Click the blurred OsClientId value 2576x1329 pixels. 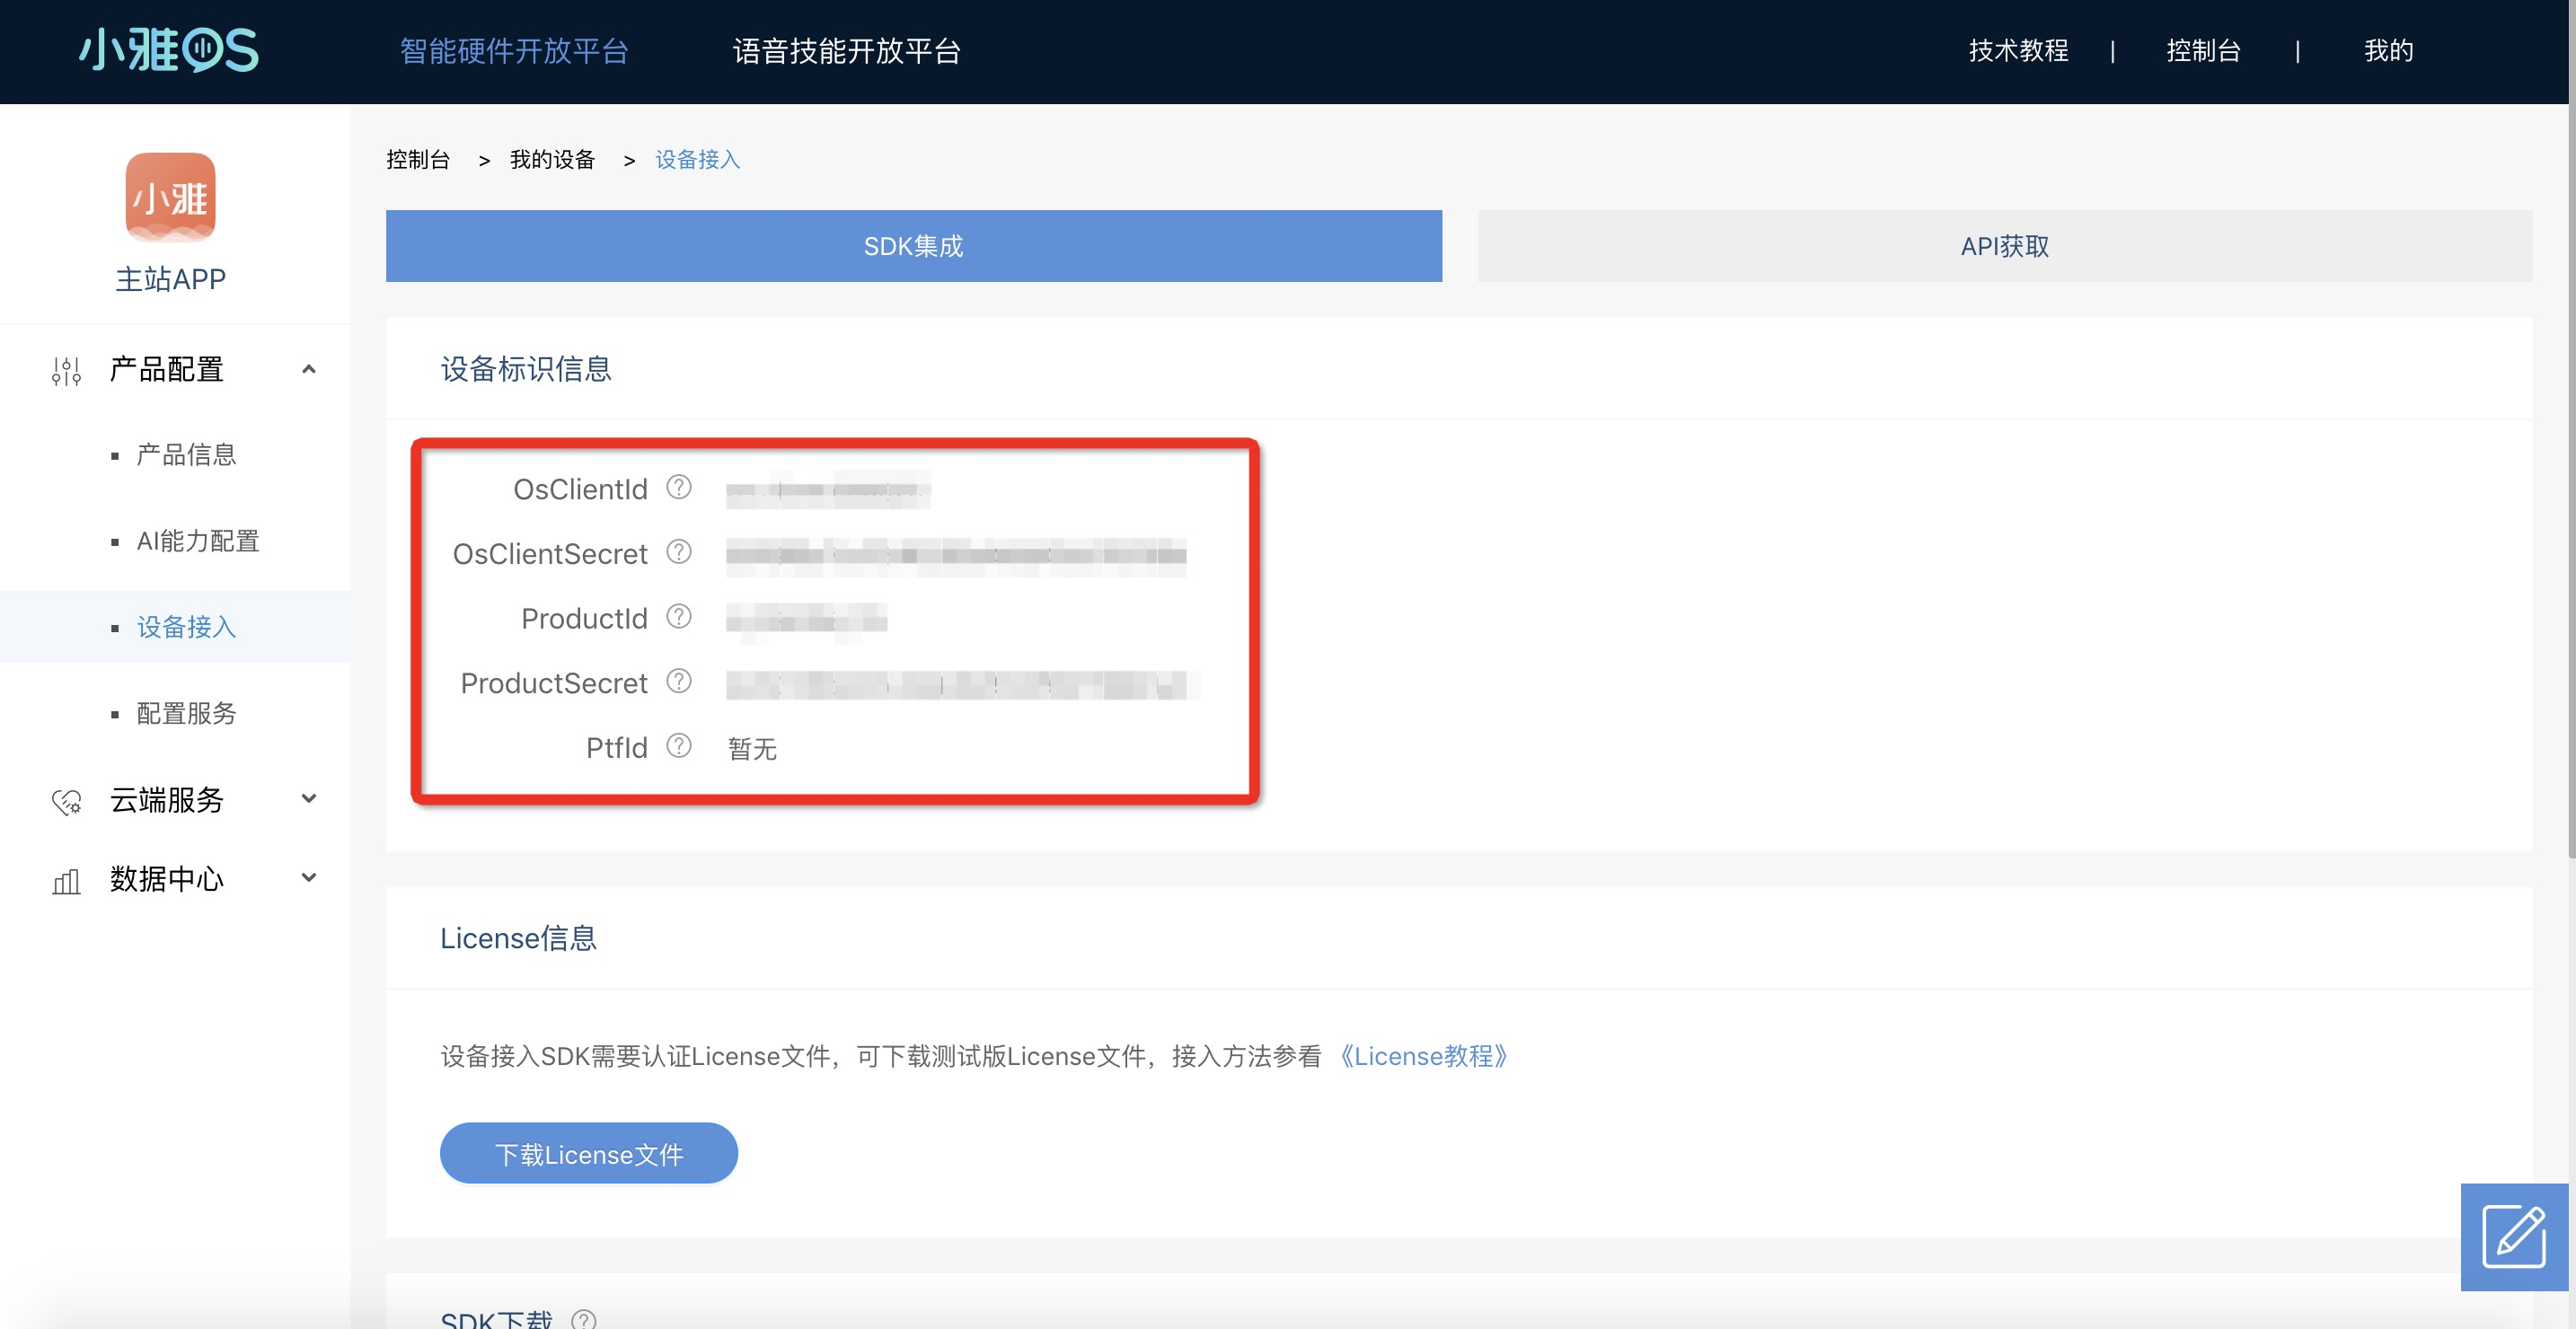click(828, 490)
